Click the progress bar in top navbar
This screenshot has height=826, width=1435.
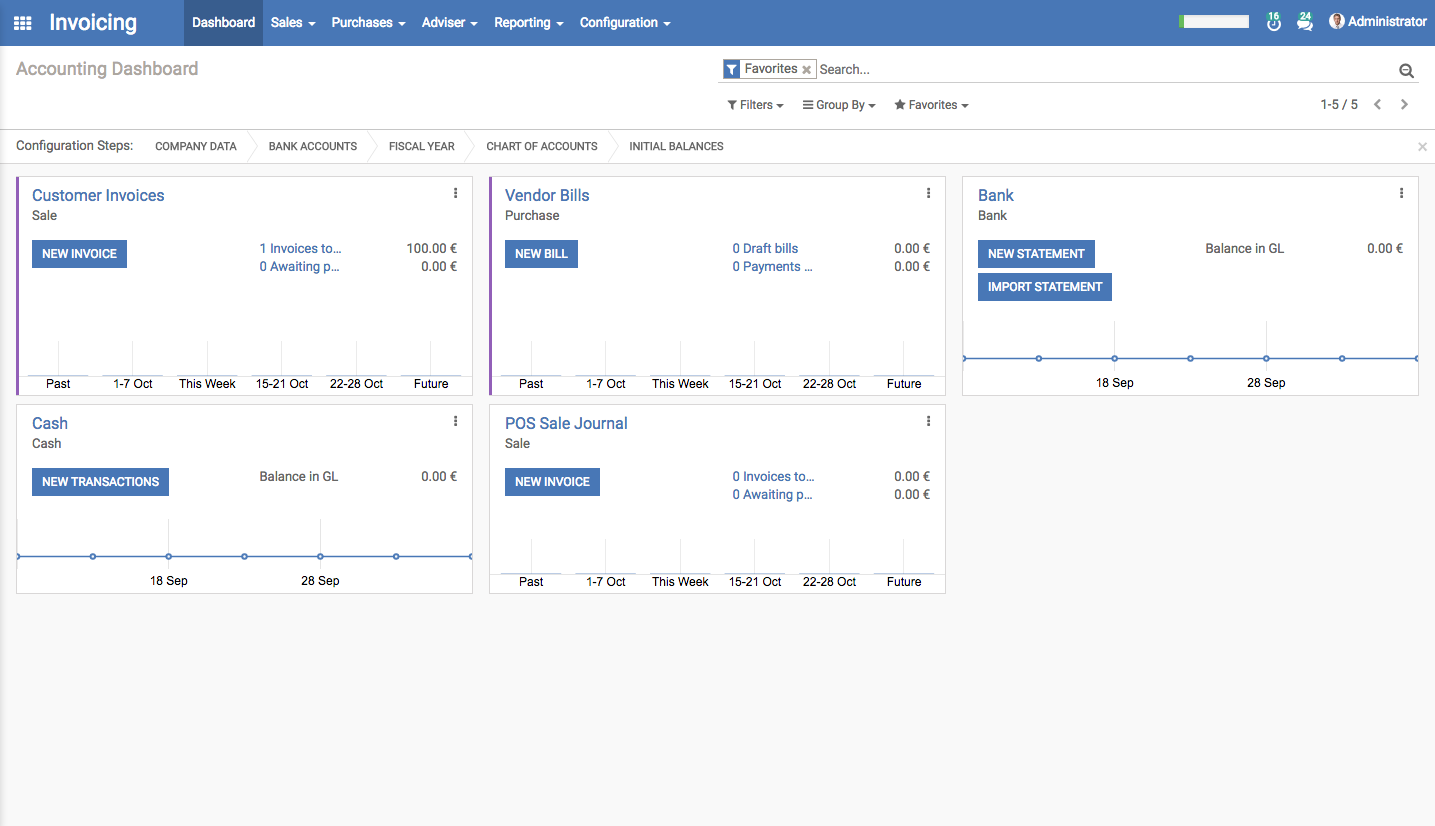pyautogui.click(x=1214, y=22)
